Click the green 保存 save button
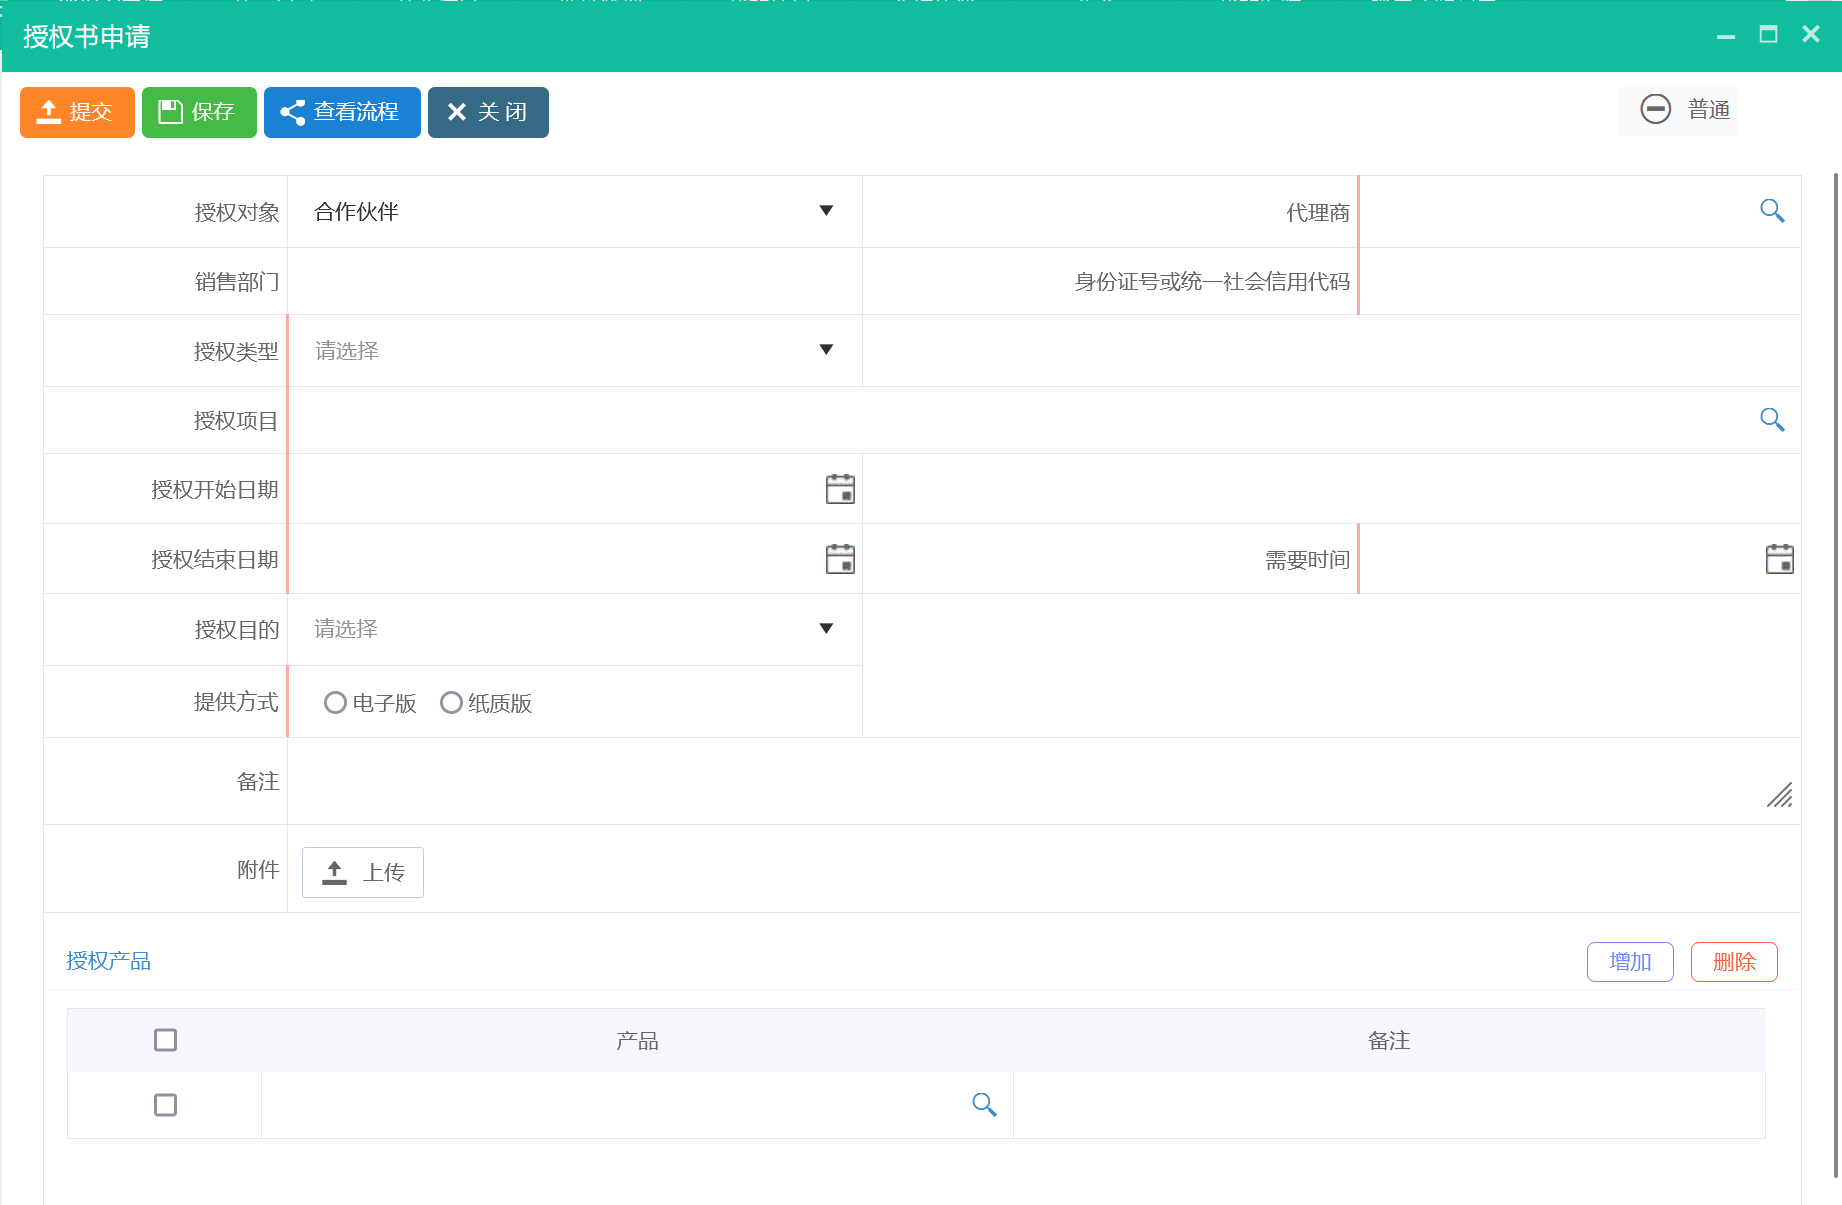Viewport: 1842px width, 1205px height. coord(199,112)
